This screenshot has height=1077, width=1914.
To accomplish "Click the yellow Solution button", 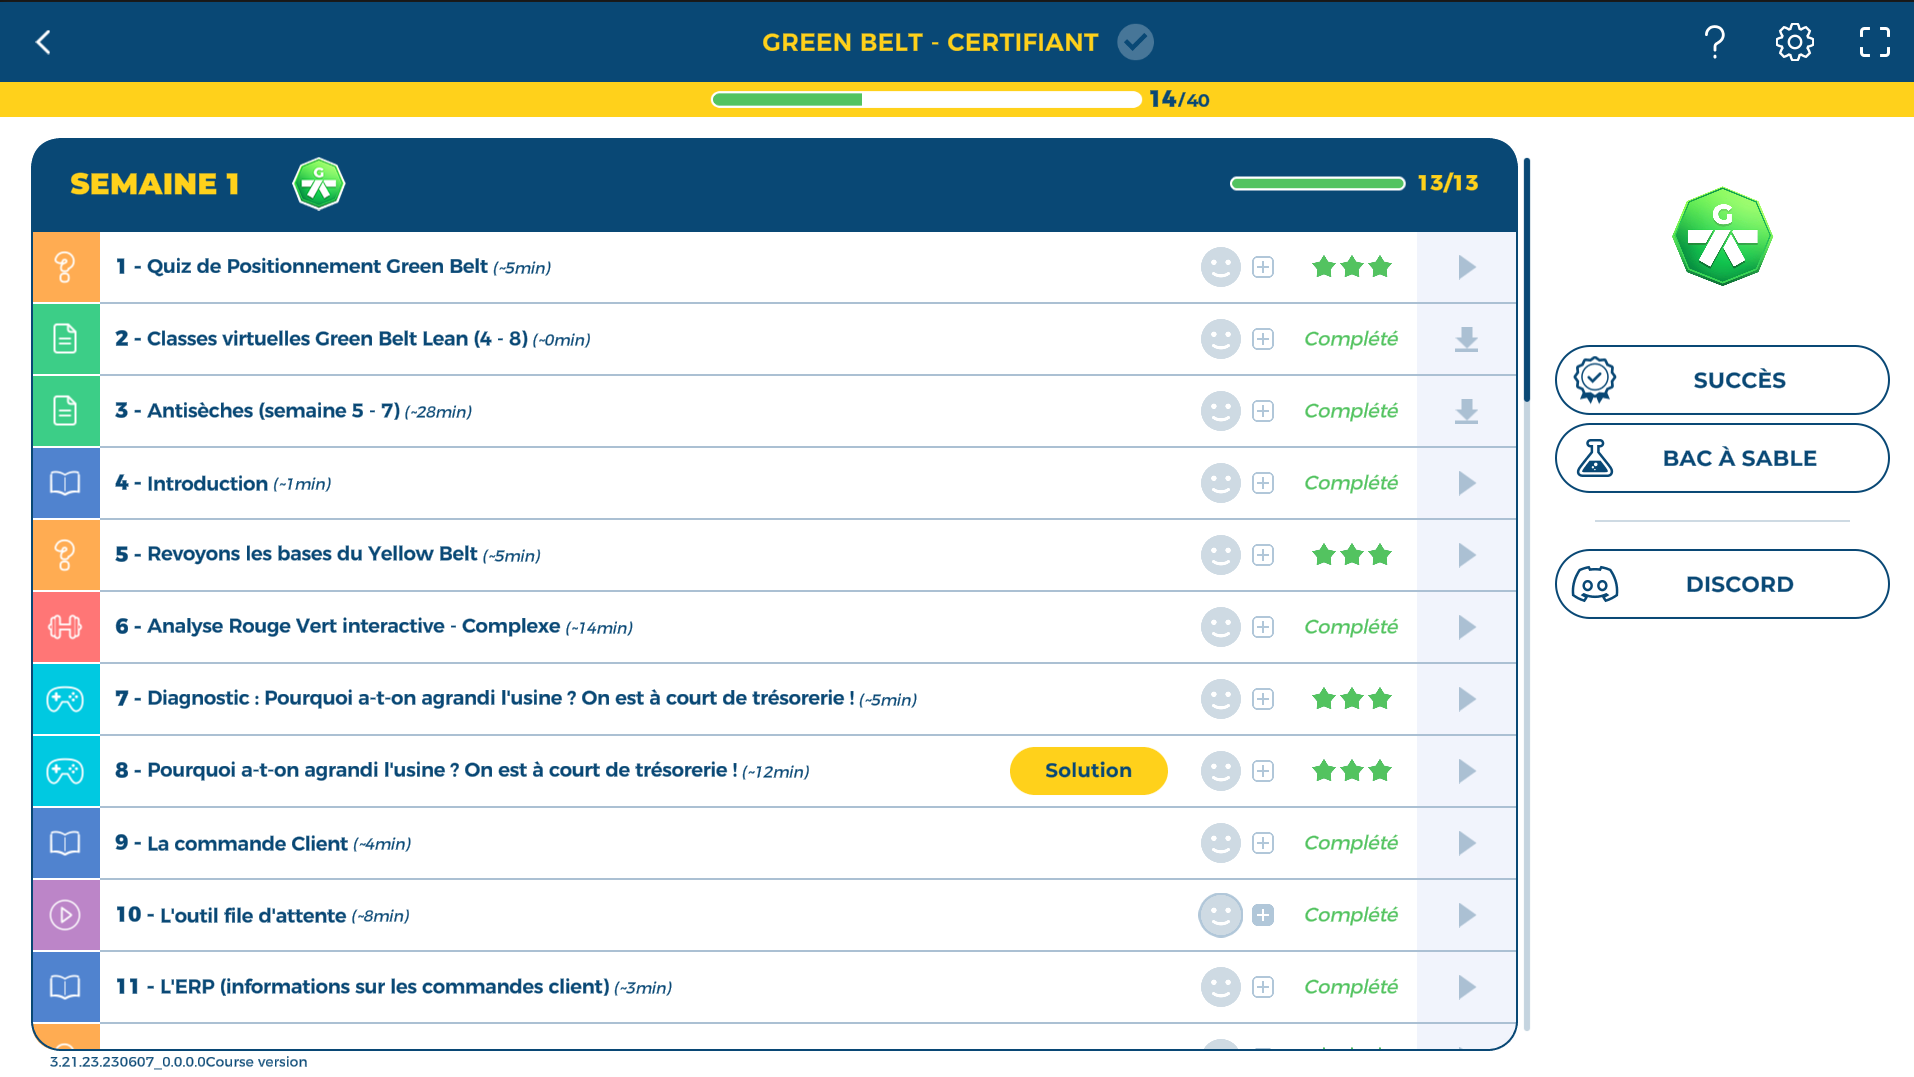I will (x=1088, y=771).
